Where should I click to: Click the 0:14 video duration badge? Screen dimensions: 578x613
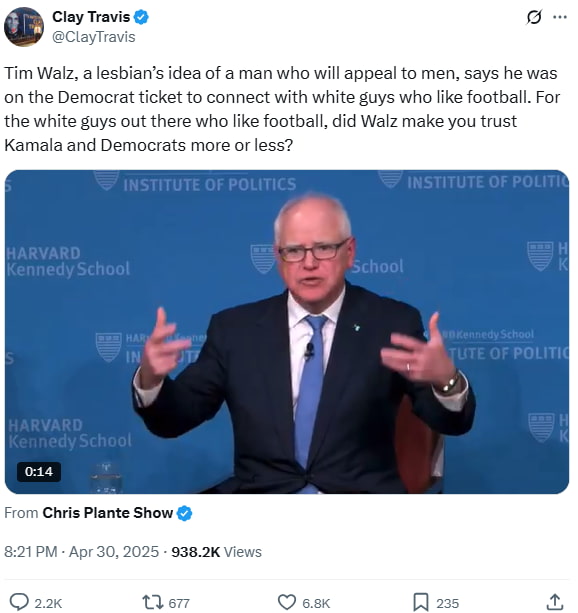pyautogui.click(x=39, y=471)
